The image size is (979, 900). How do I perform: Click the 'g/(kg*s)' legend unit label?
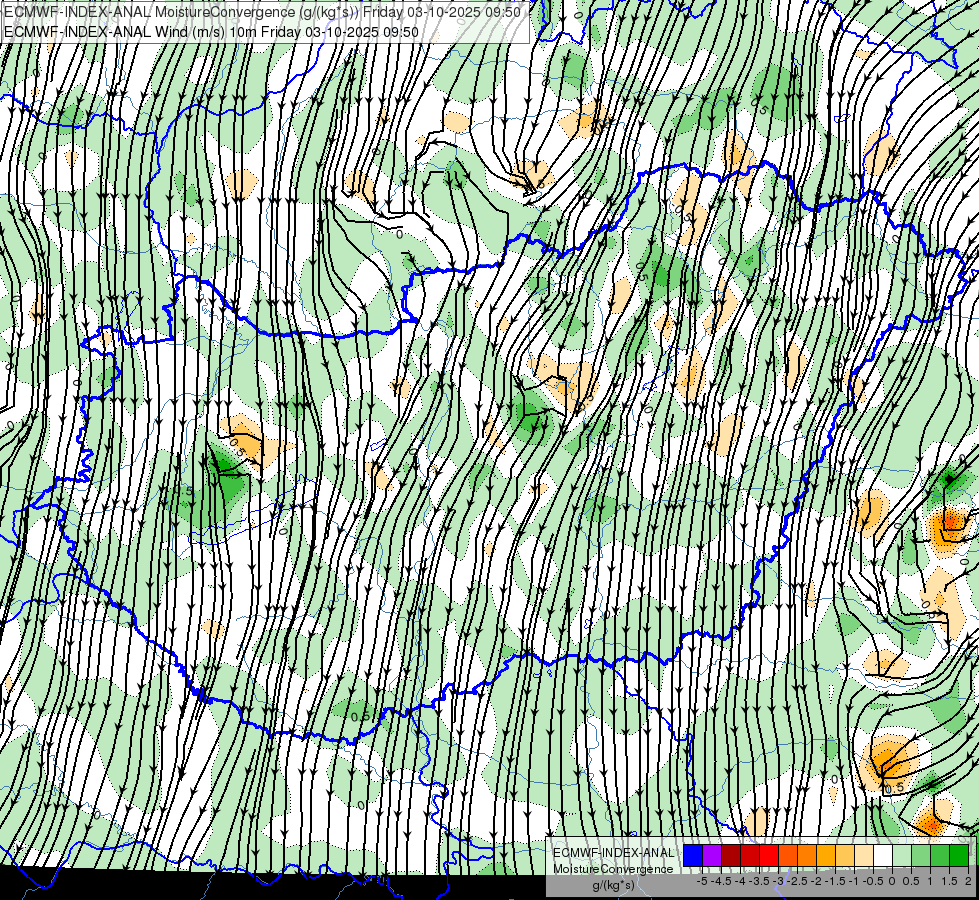pos(613,886)
